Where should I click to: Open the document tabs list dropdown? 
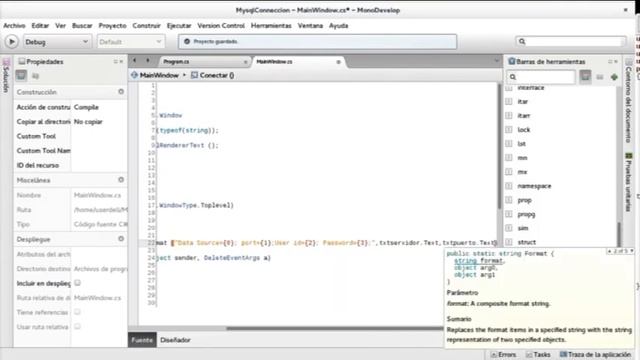point(496,61)
